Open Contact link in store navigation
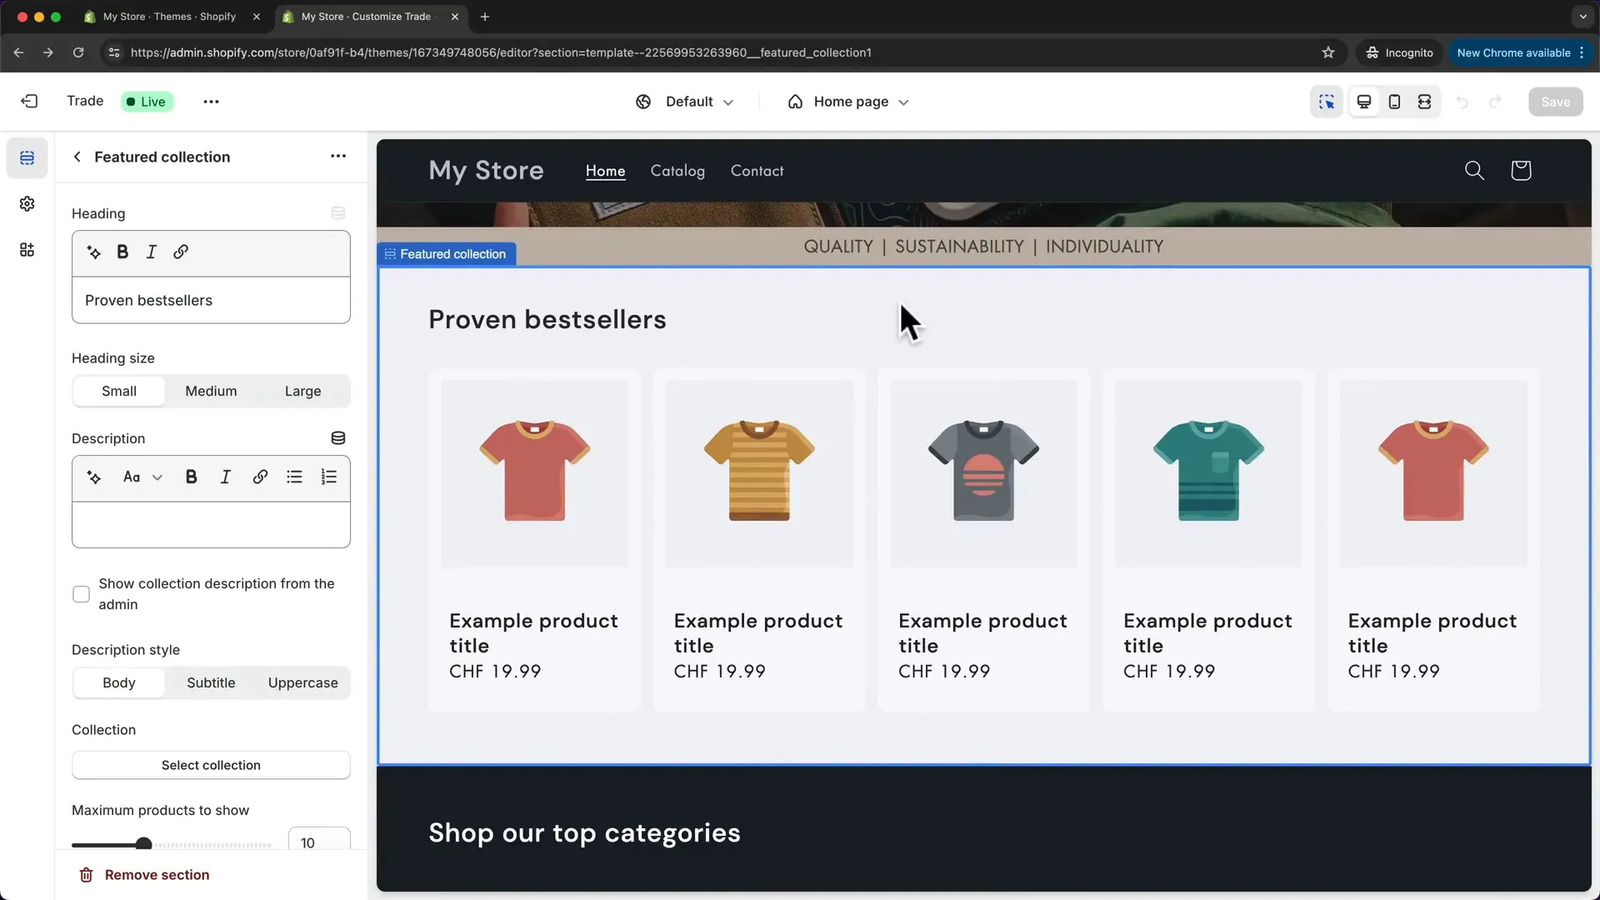The height and width of the screenshot is (900, 1600). [757, 171]
